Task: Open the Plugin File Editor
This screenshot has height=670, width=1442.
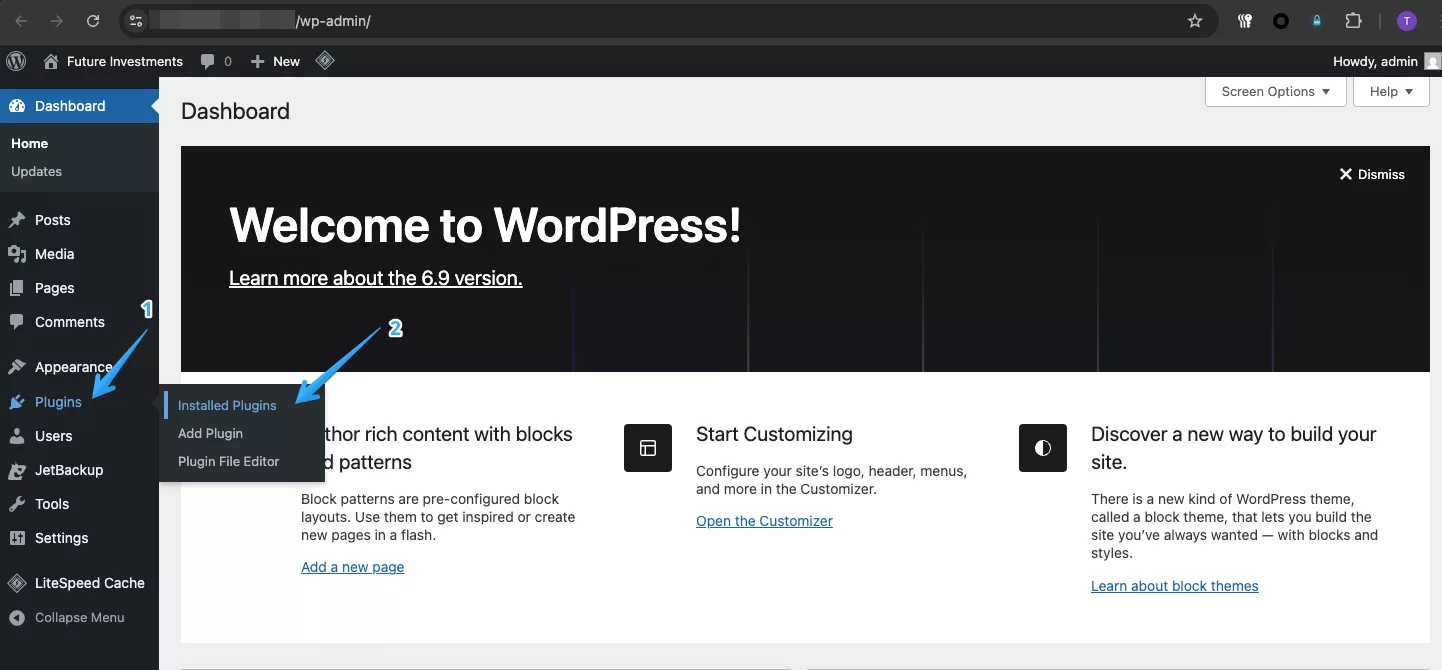Action: [x=228, y=461]
